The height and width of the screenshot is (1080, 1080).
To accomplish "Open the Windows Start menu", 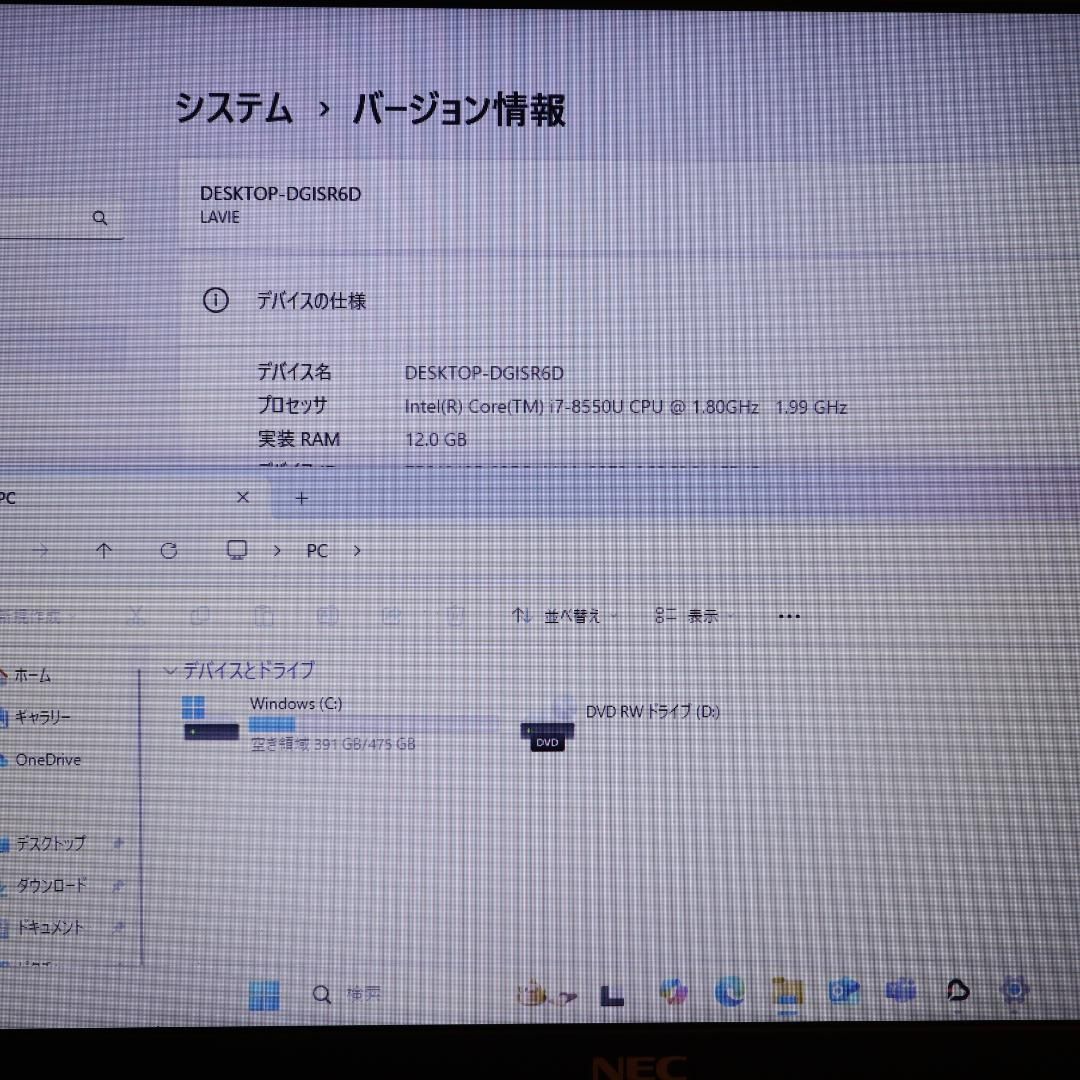I will coord(264,994).
